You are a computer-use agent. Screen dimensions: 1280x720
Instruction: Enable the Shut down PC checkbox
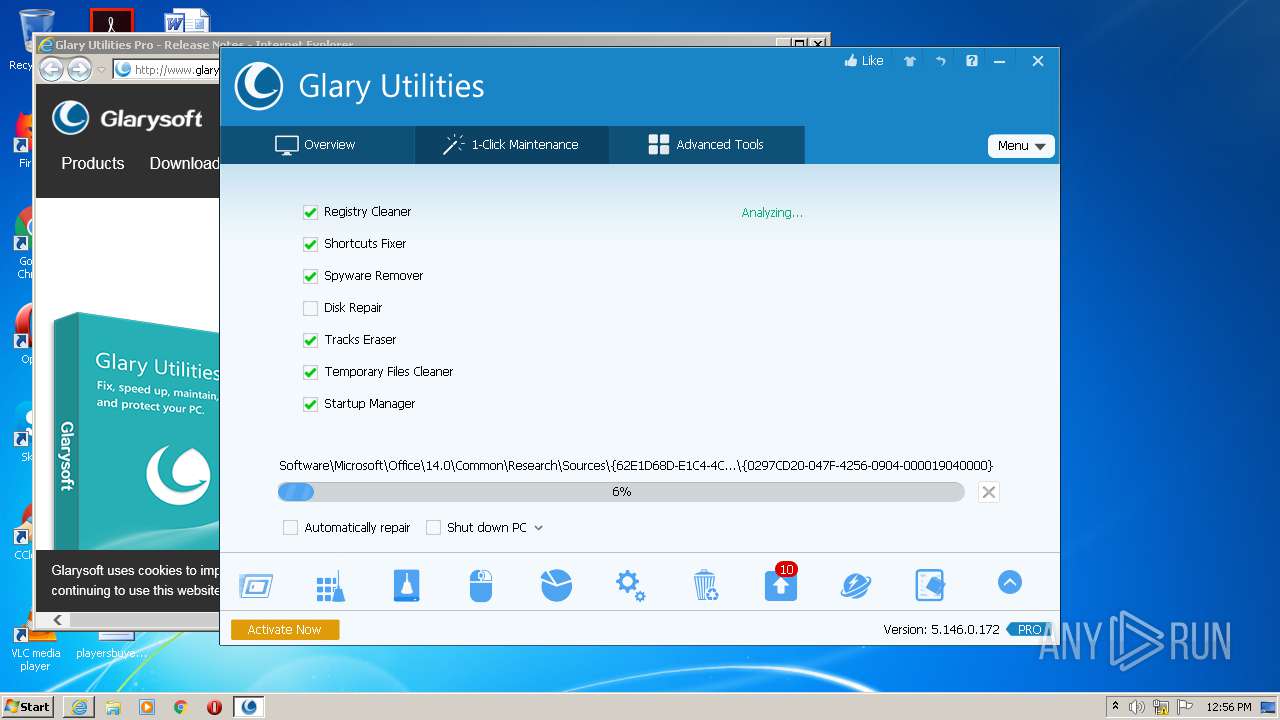(433, 528)
